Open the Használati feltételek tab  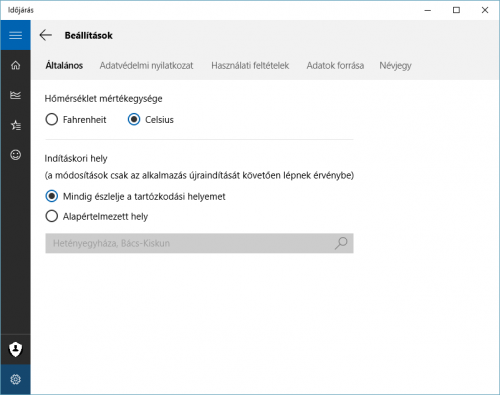coord(250,65)
